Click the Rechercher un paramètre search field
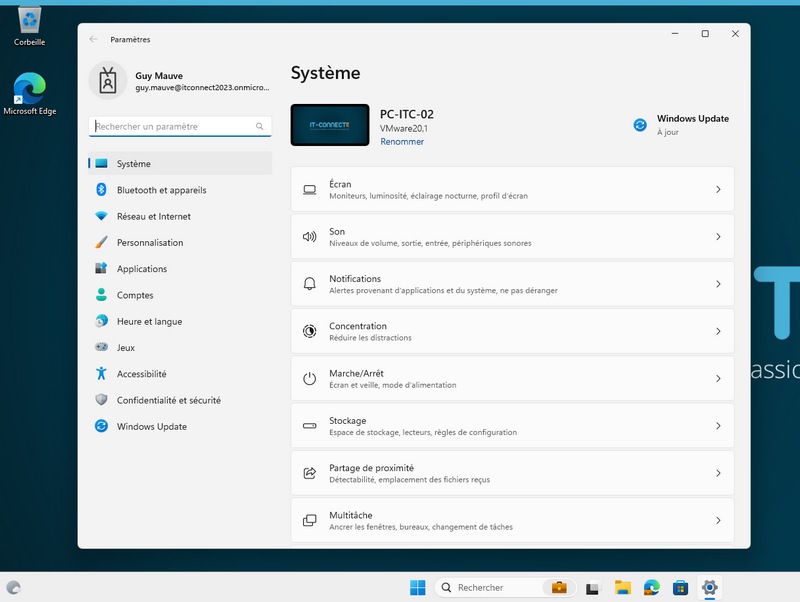 [173, 127]
